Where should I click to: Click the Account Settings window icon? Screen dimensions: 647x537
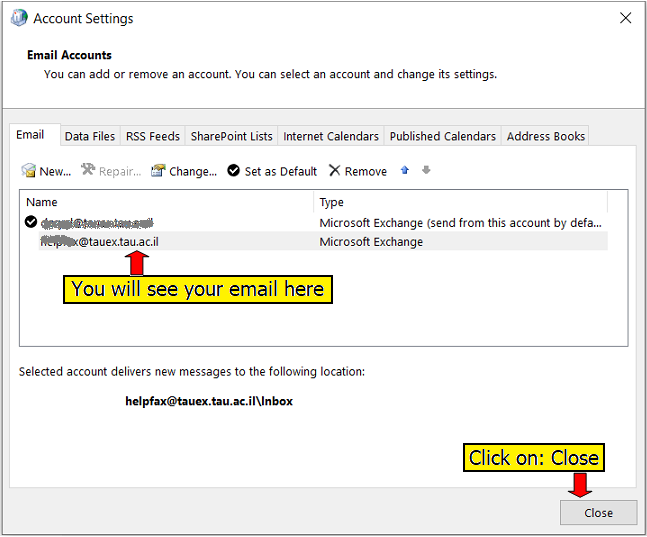19,18
